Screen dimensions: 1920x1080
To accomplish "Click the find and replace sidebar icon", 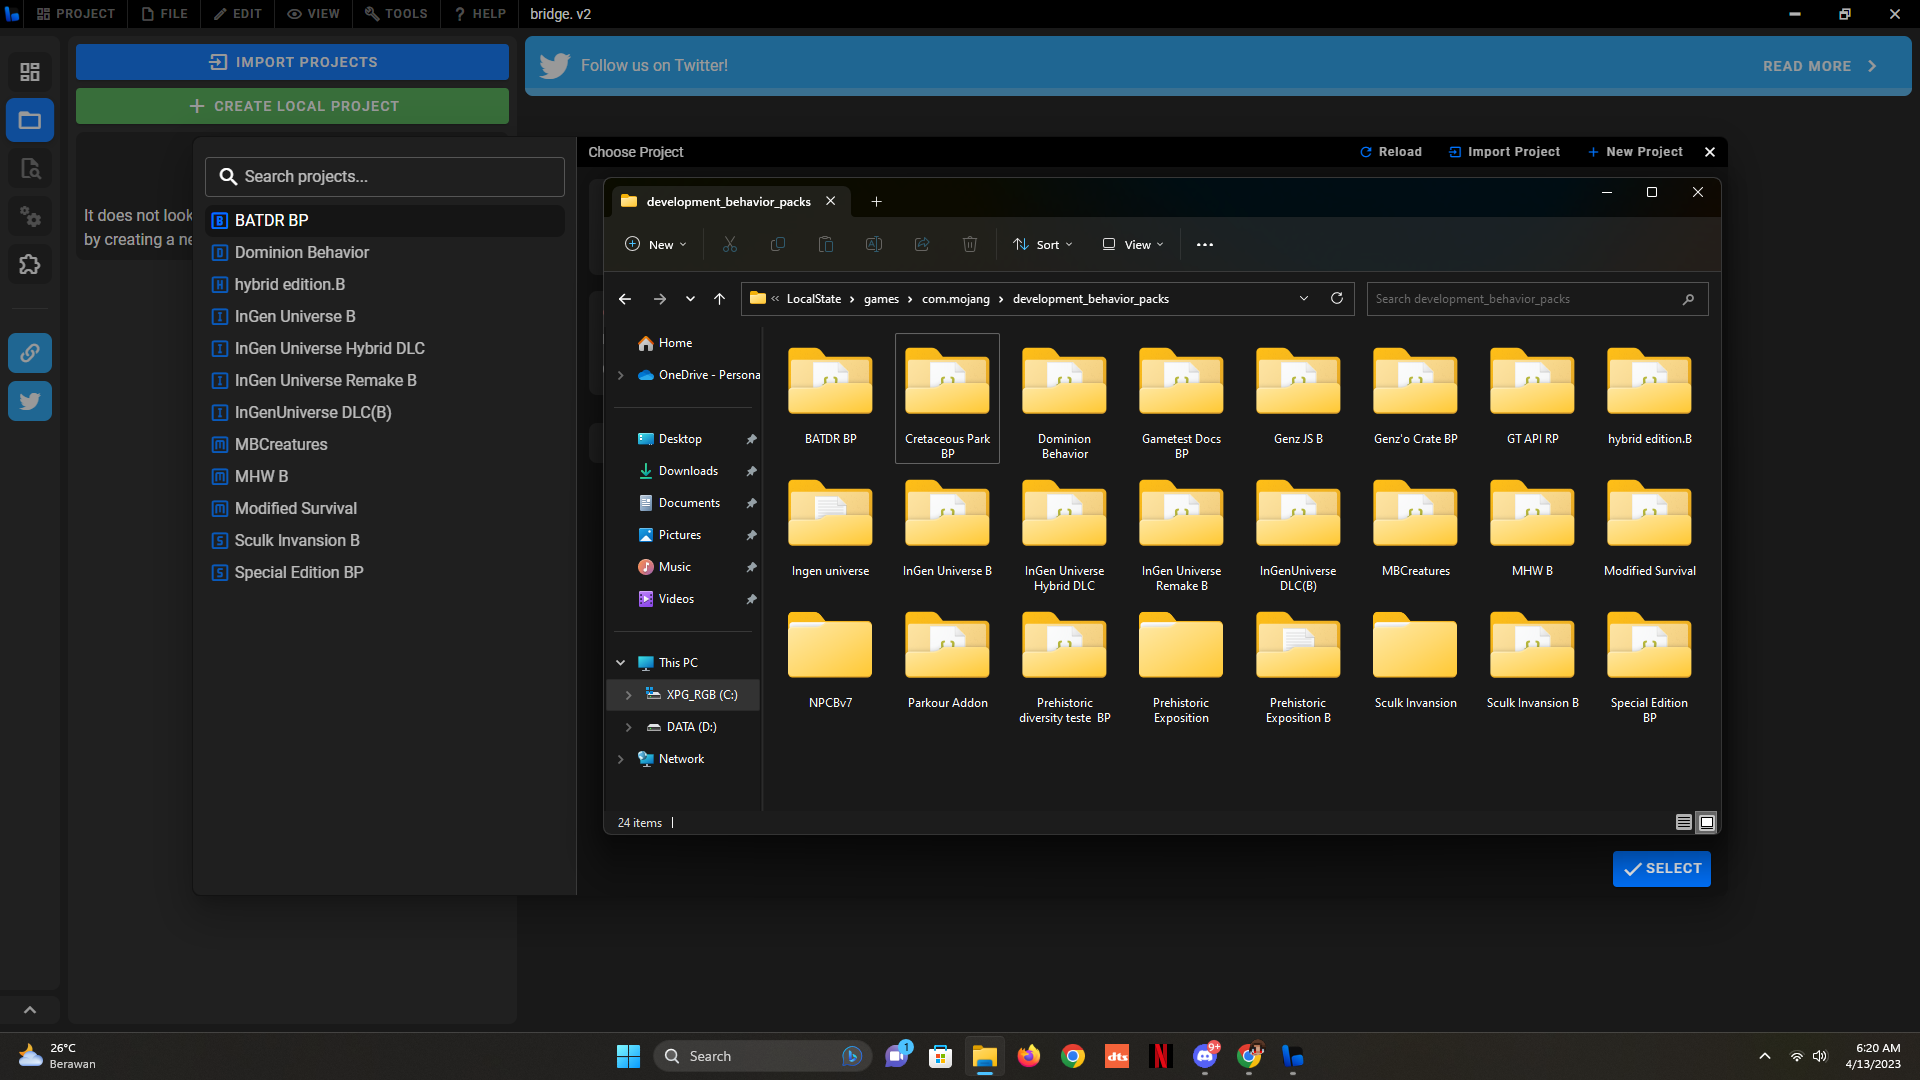I will pyautogui.click(x=30, y=168).
